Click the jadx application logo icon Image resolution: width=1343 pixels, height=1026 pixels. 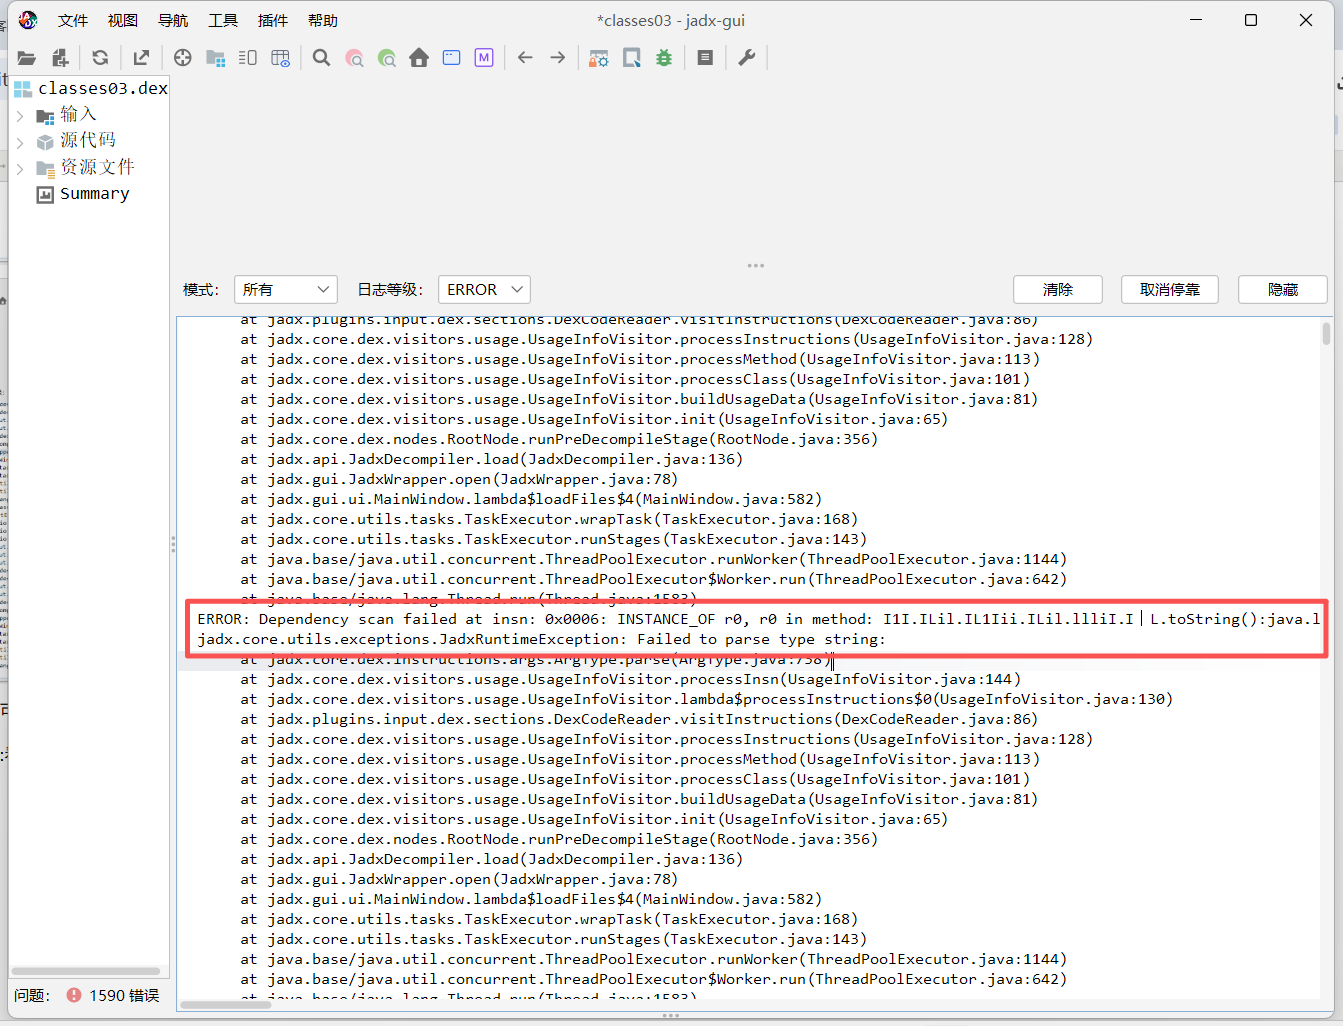28,20
